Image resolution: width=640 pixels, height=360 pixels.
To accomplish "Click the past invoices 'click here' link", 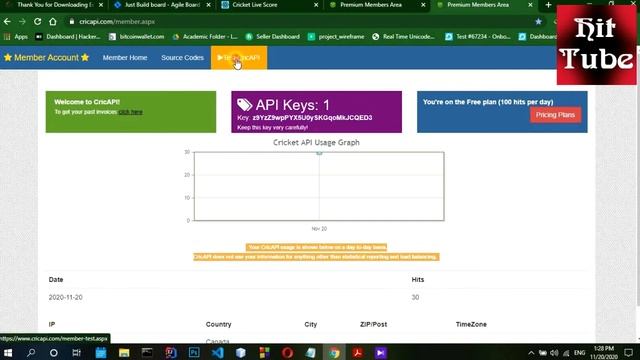I will click(131, 112).
